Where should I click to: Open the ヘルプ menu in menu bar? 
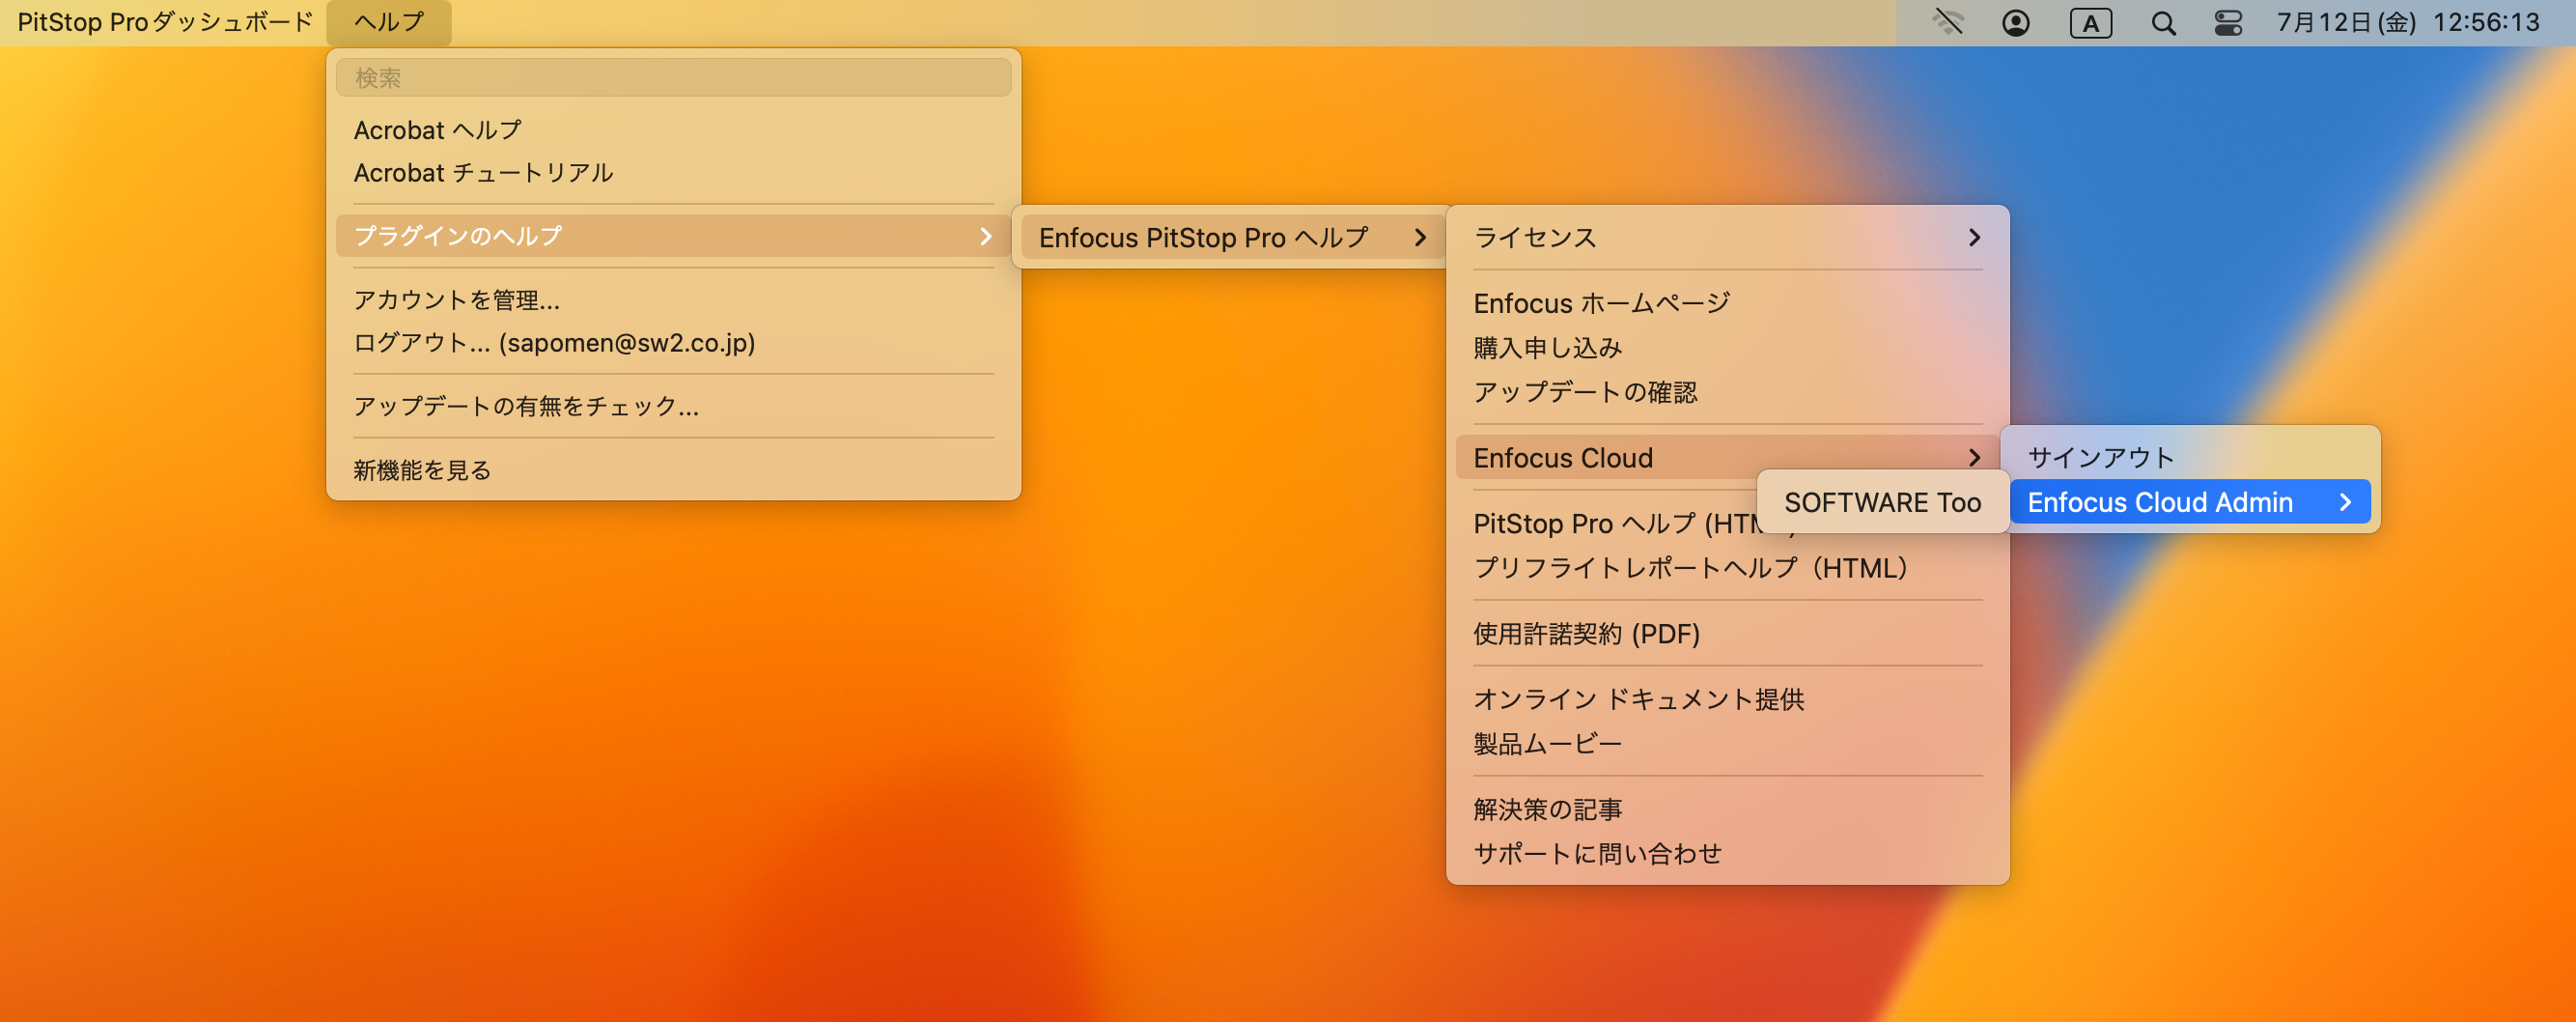pos(389,22)
